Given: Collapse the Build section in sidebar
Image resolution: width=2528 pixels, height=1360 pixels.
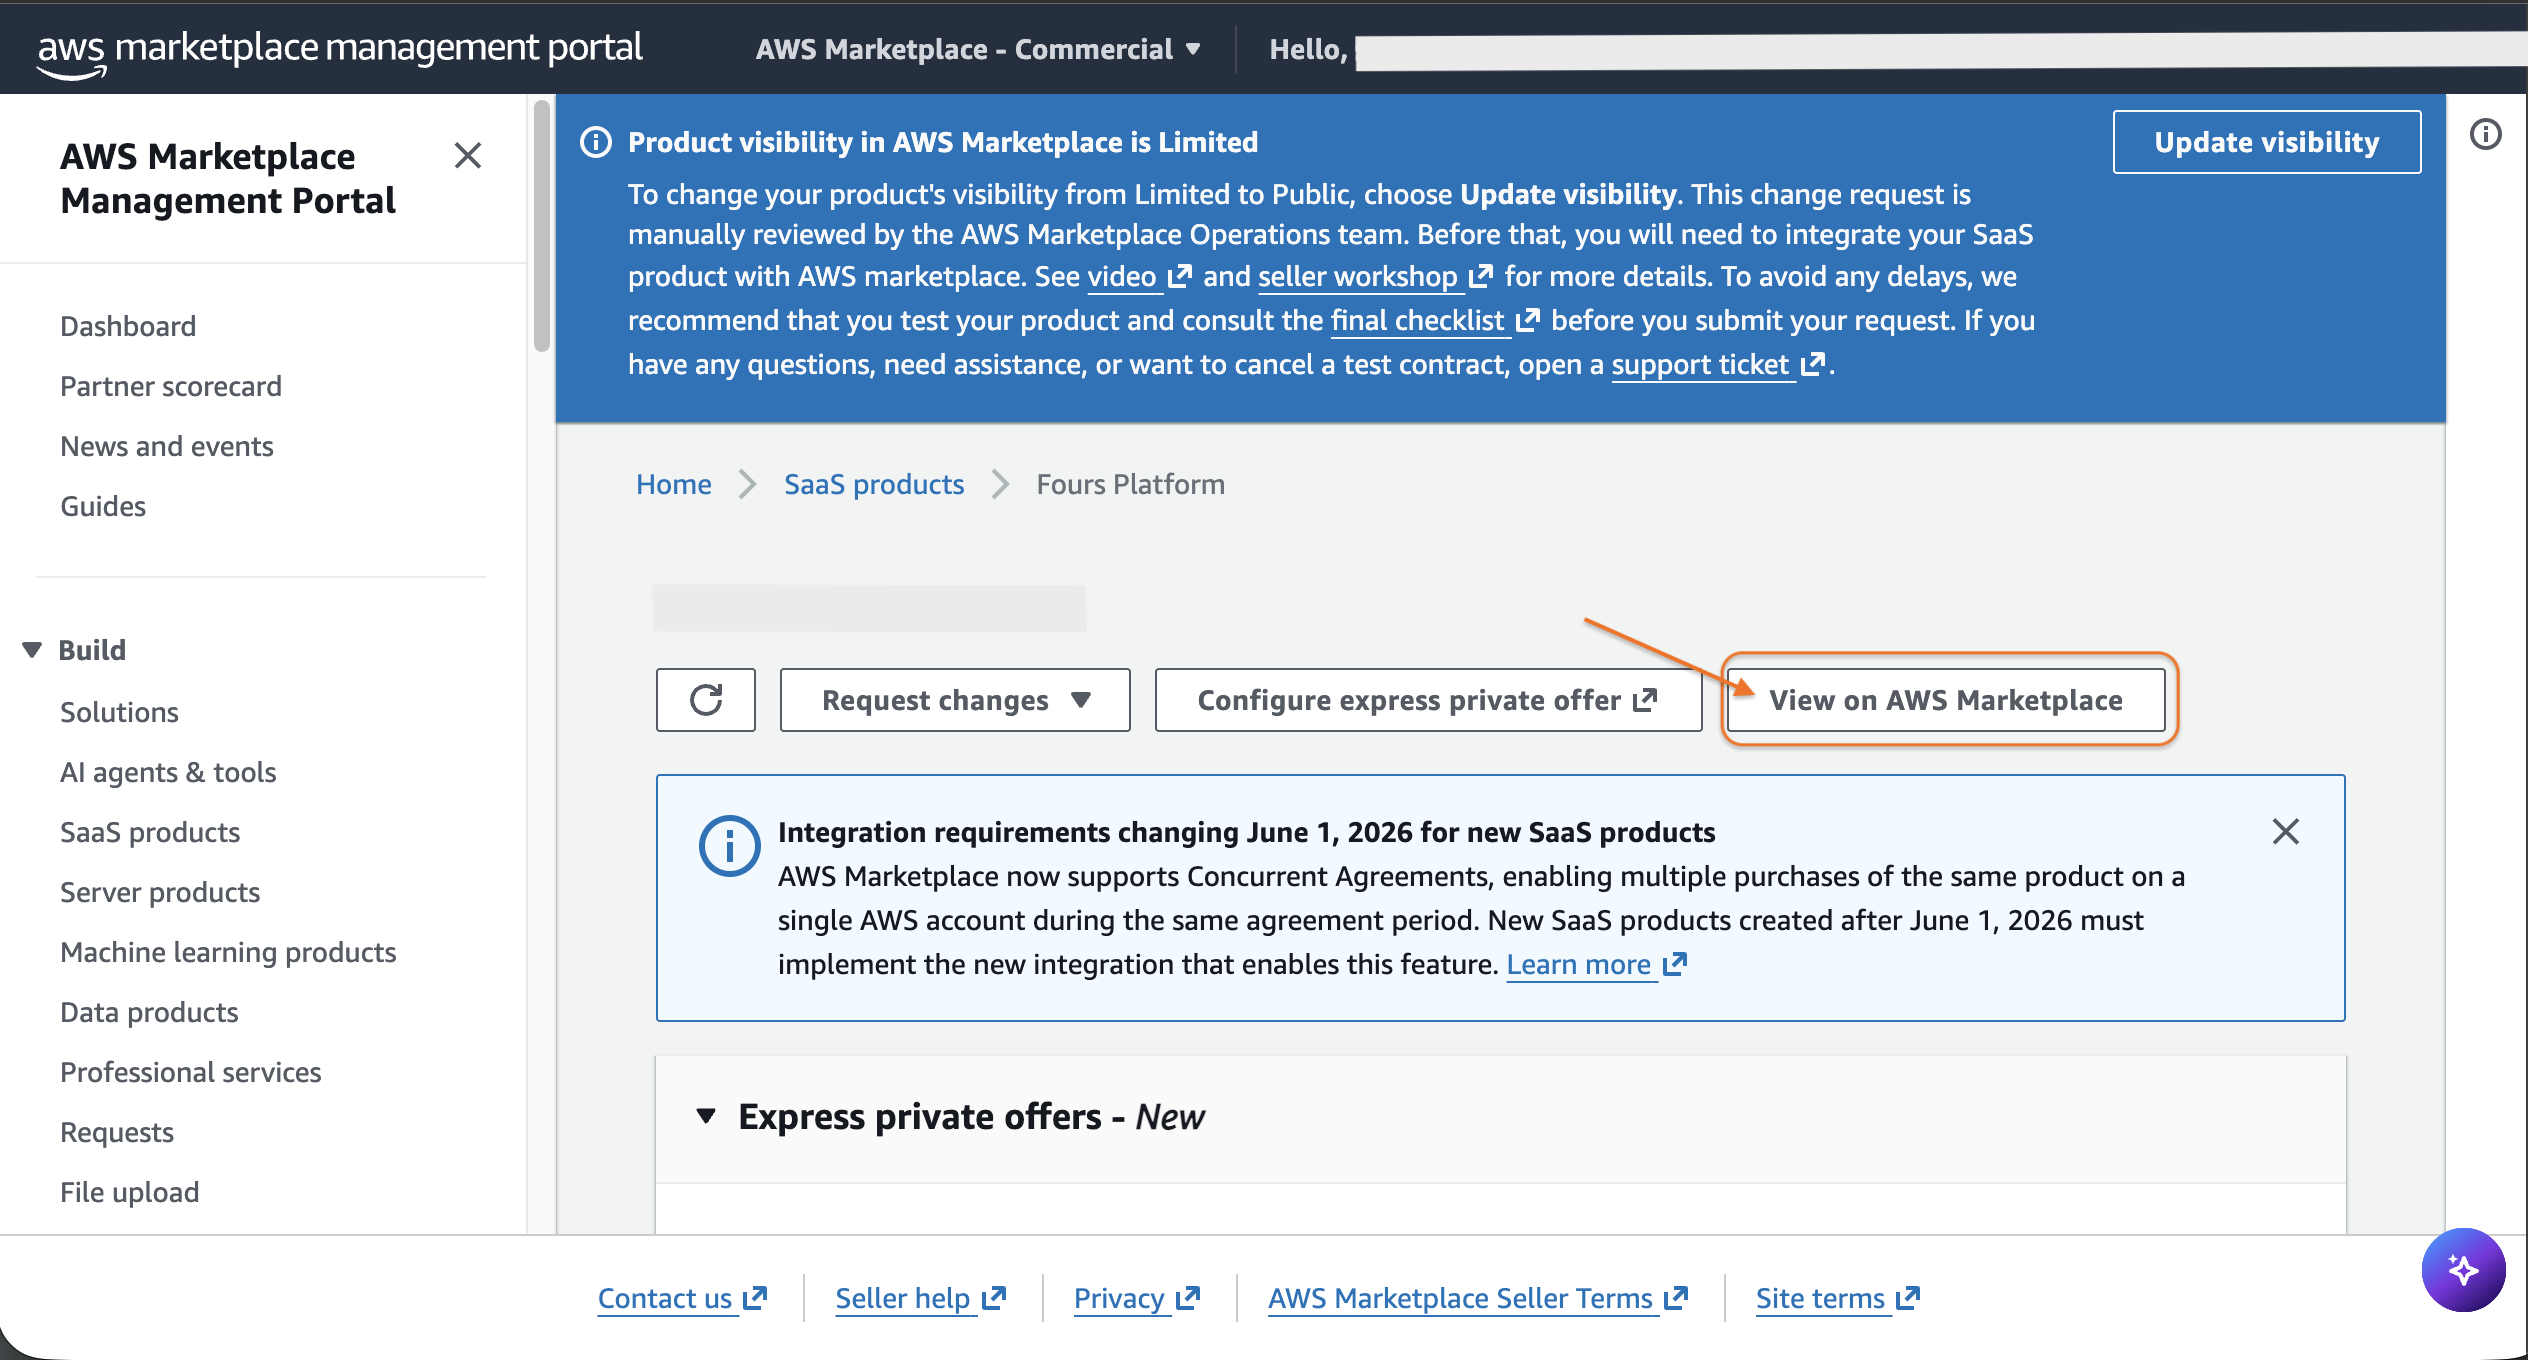Looking at the screenshot, I should point(32,650).
